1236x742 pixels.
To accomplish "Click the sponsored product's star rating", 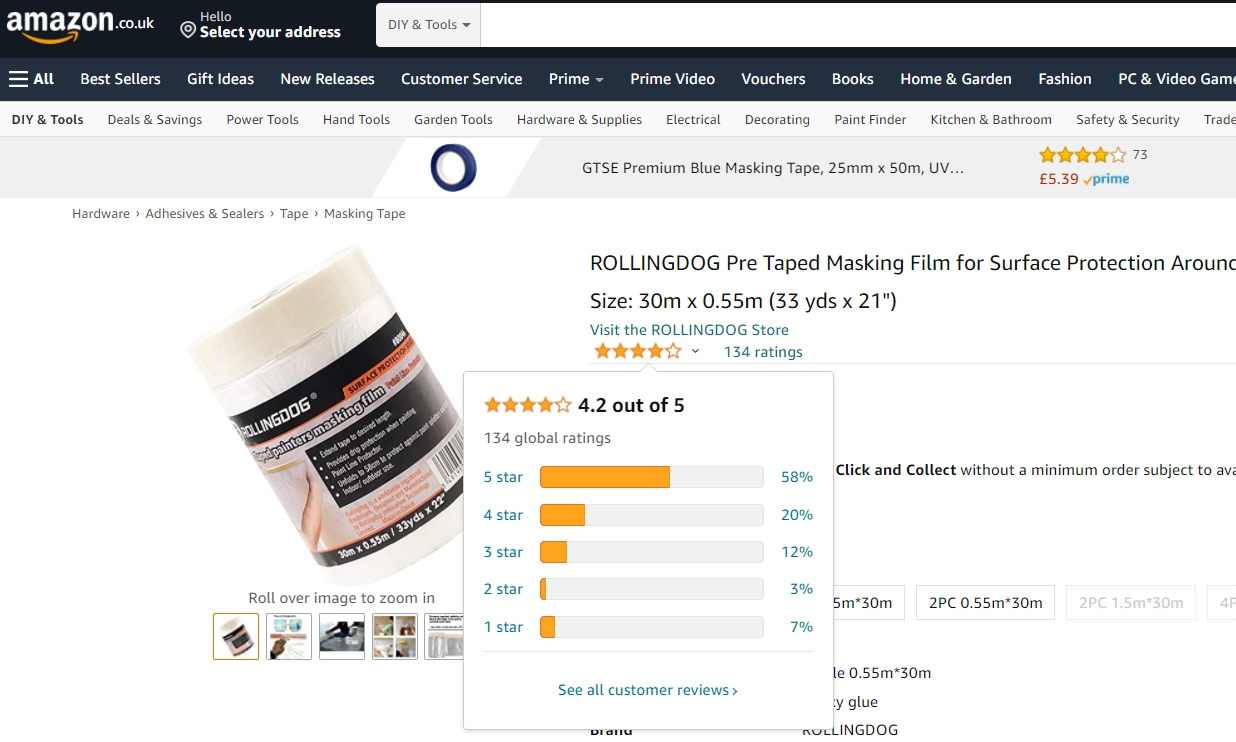I will (x=1082, y=155).
